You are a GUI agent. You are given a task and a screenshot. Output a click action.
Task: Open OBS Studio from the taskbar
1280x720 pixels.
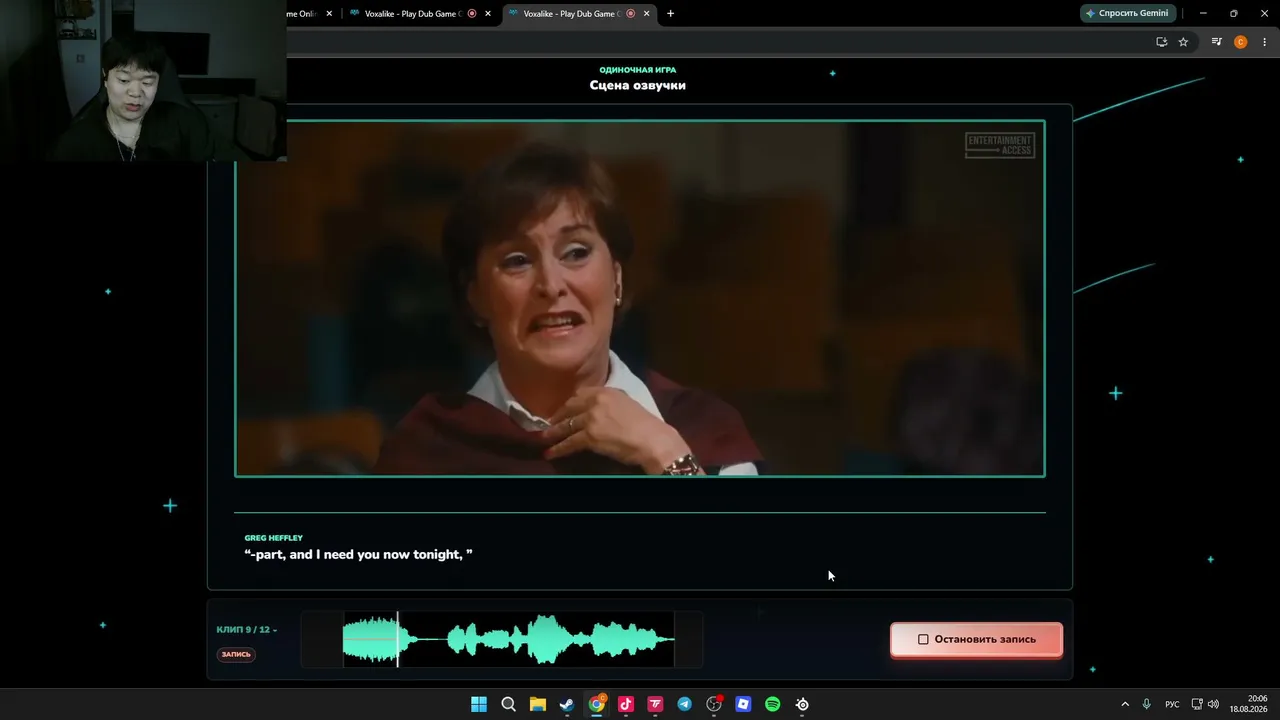[x=714, y=704]
